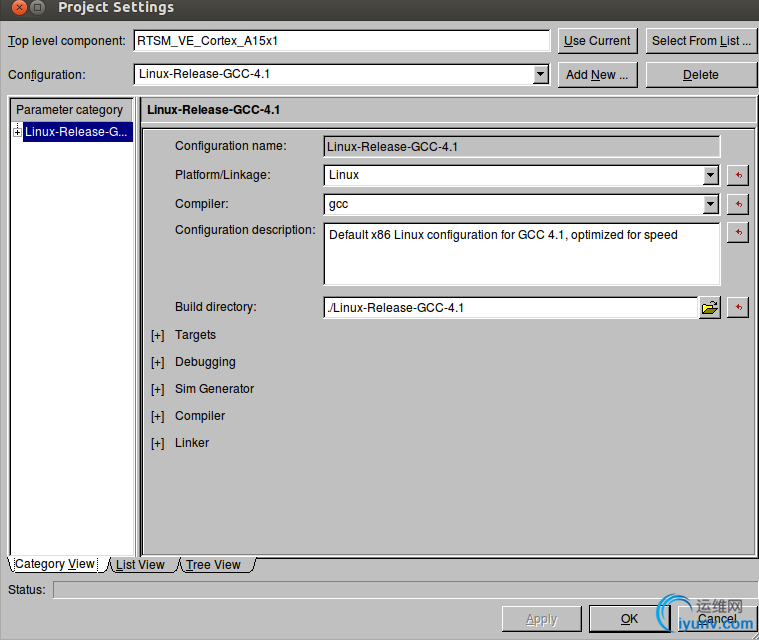This screenshot has width=759, height=640.
Task: Click the Top level component text field
Action: 342,41
